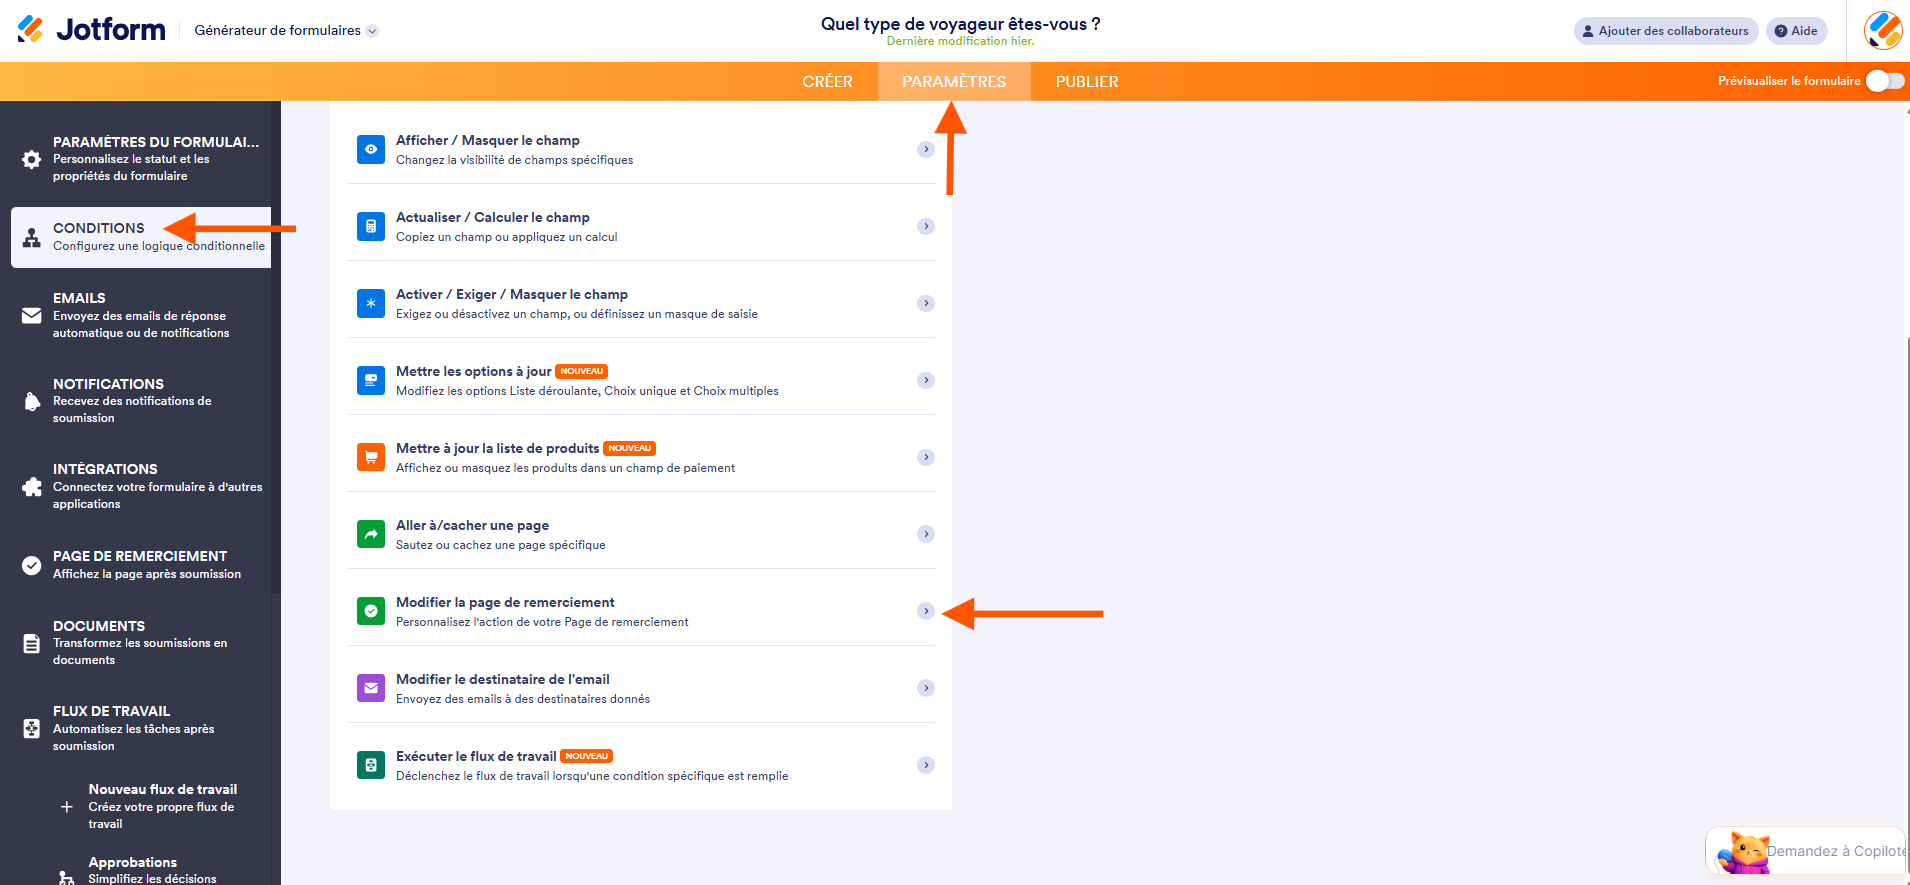Image resolution: width=1910 pixels, height=885 pixels.
Task: Click the form settings gear icon
Action: coord(32,159)
